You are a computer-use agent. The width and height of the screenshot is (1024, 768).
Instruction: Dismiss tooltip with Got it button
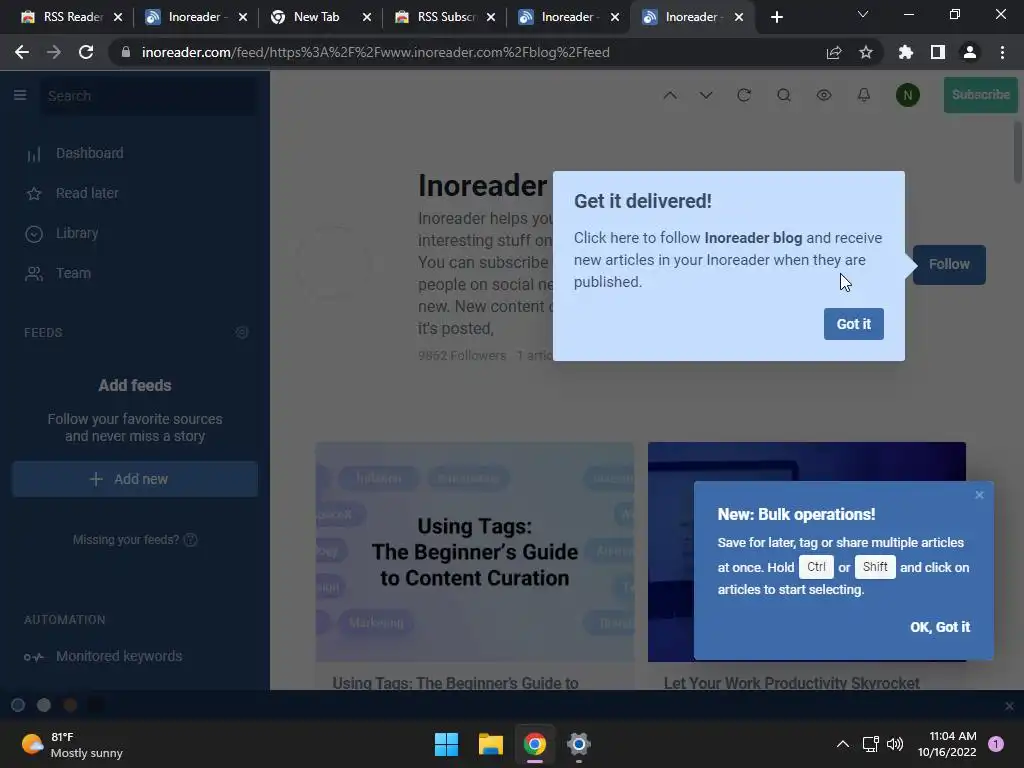[854, 324]
